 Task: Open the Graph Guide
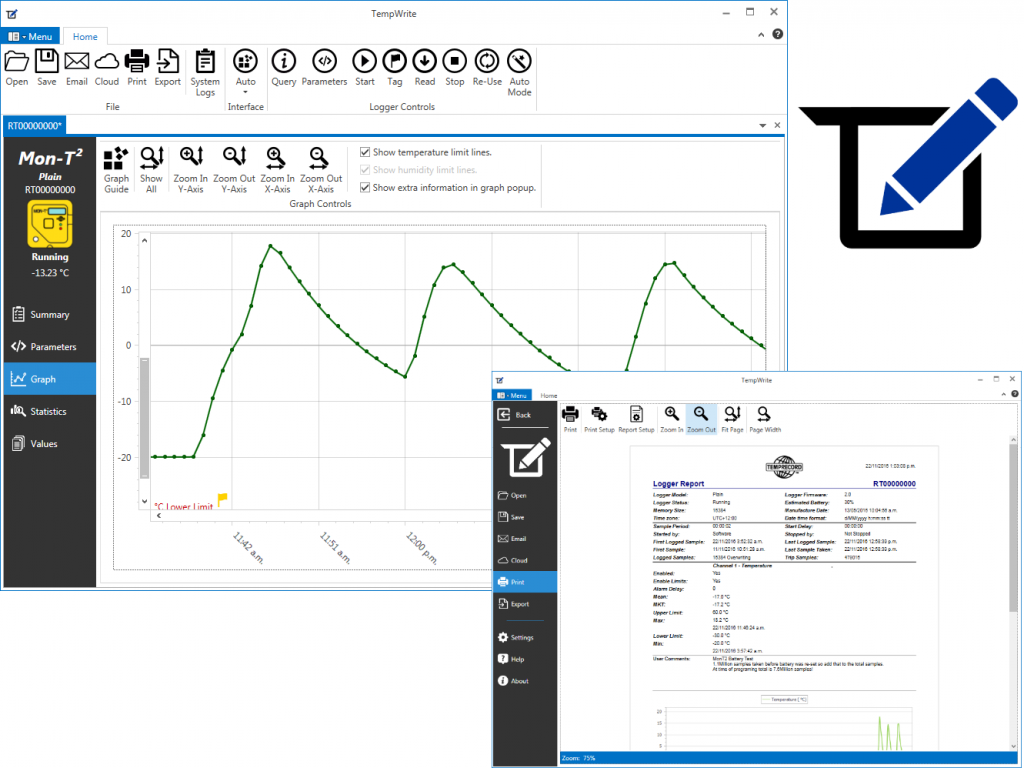[116, 170]
